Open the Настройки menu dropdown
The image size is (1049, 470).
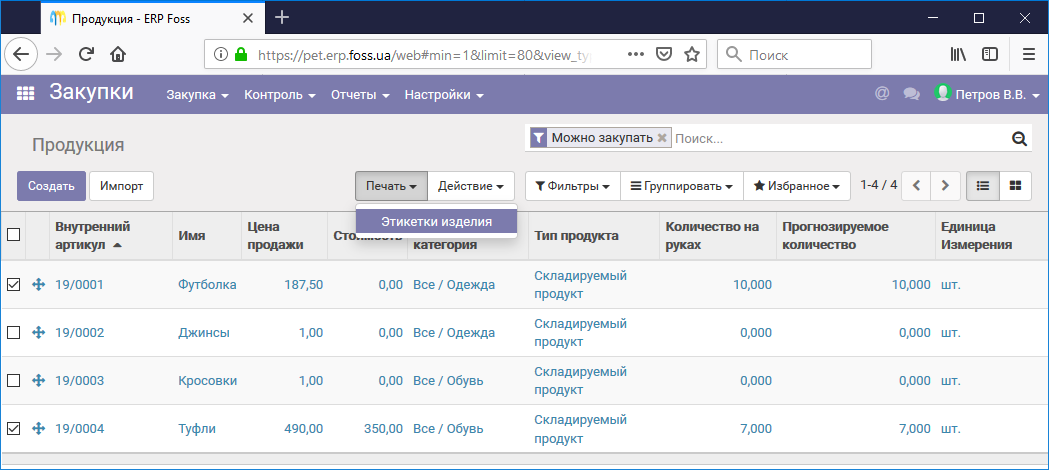click(x=444, y=95)
